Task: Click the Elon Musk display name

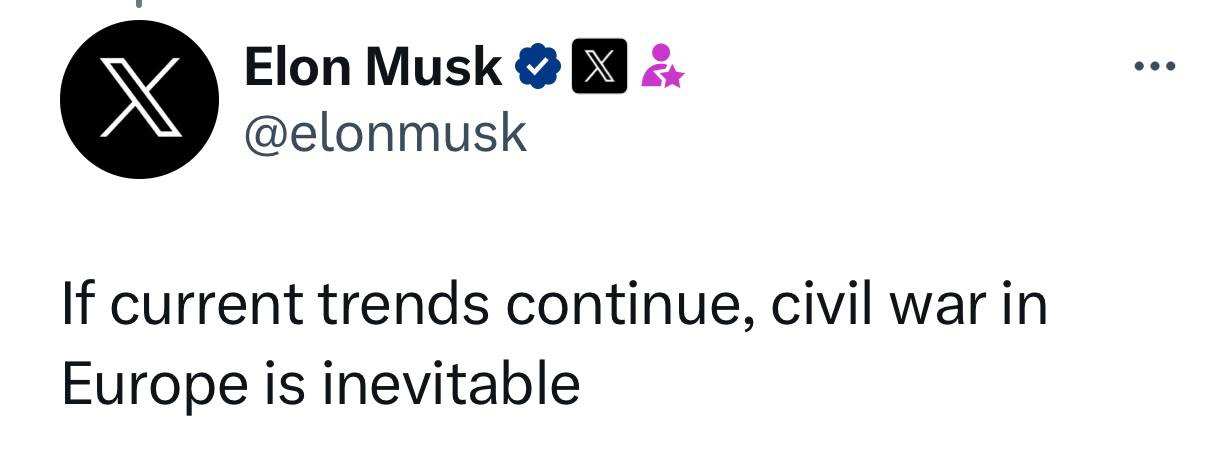Action: tap(372, 67)
